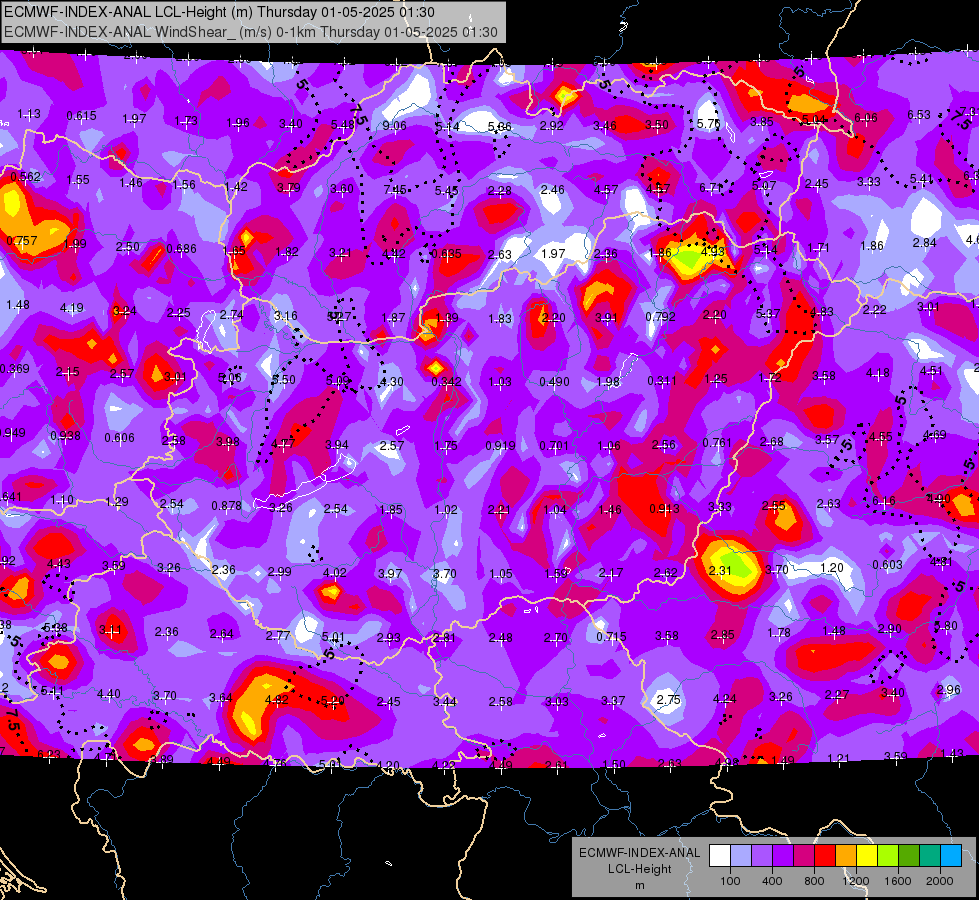
Task: Click the 0.311 wind shear value
Action: tap(662, 380)
